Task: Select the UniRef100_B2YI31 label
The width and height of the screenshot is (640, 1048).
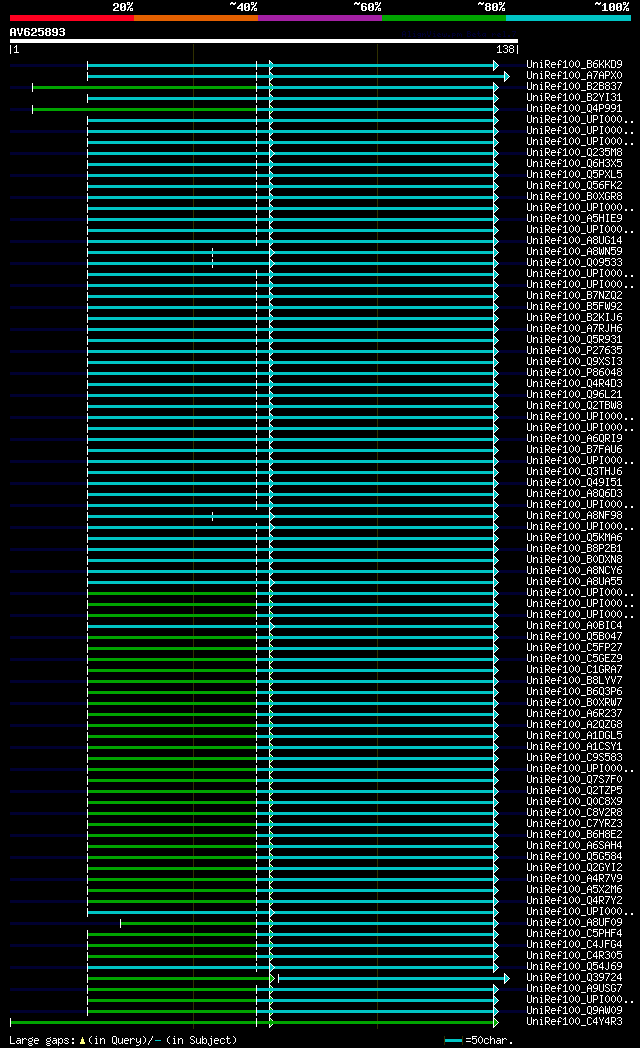Action: [x=574, y=98]
